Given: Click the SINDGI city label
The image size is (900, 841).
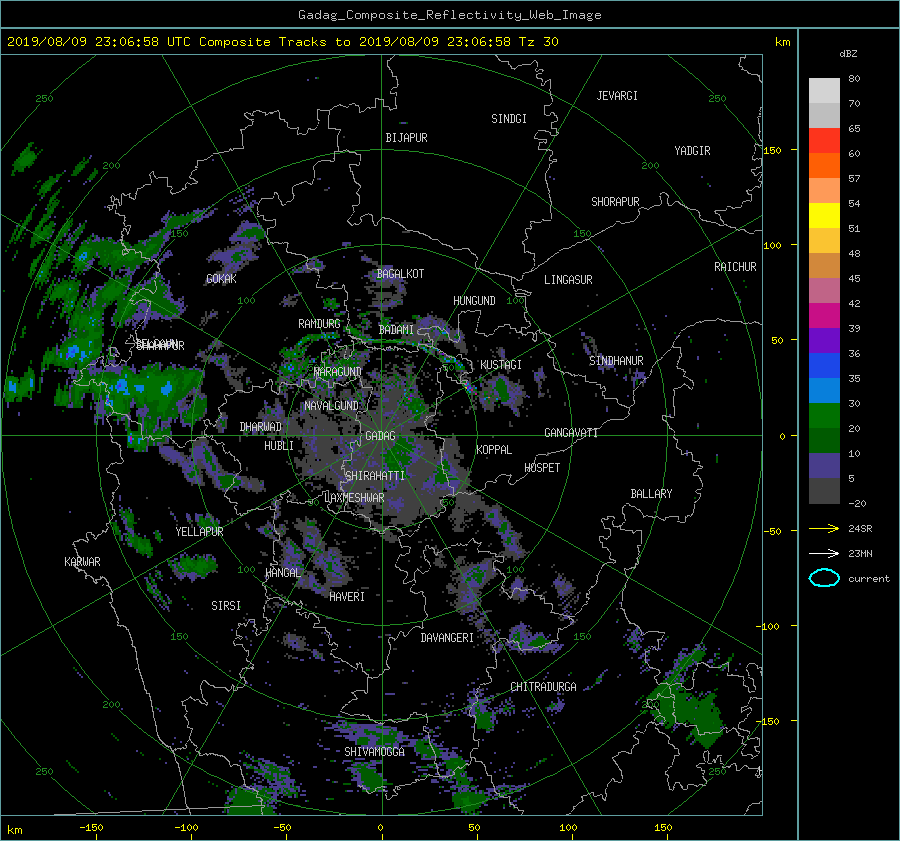Looking at the screenshot, I should coord(509,119).
